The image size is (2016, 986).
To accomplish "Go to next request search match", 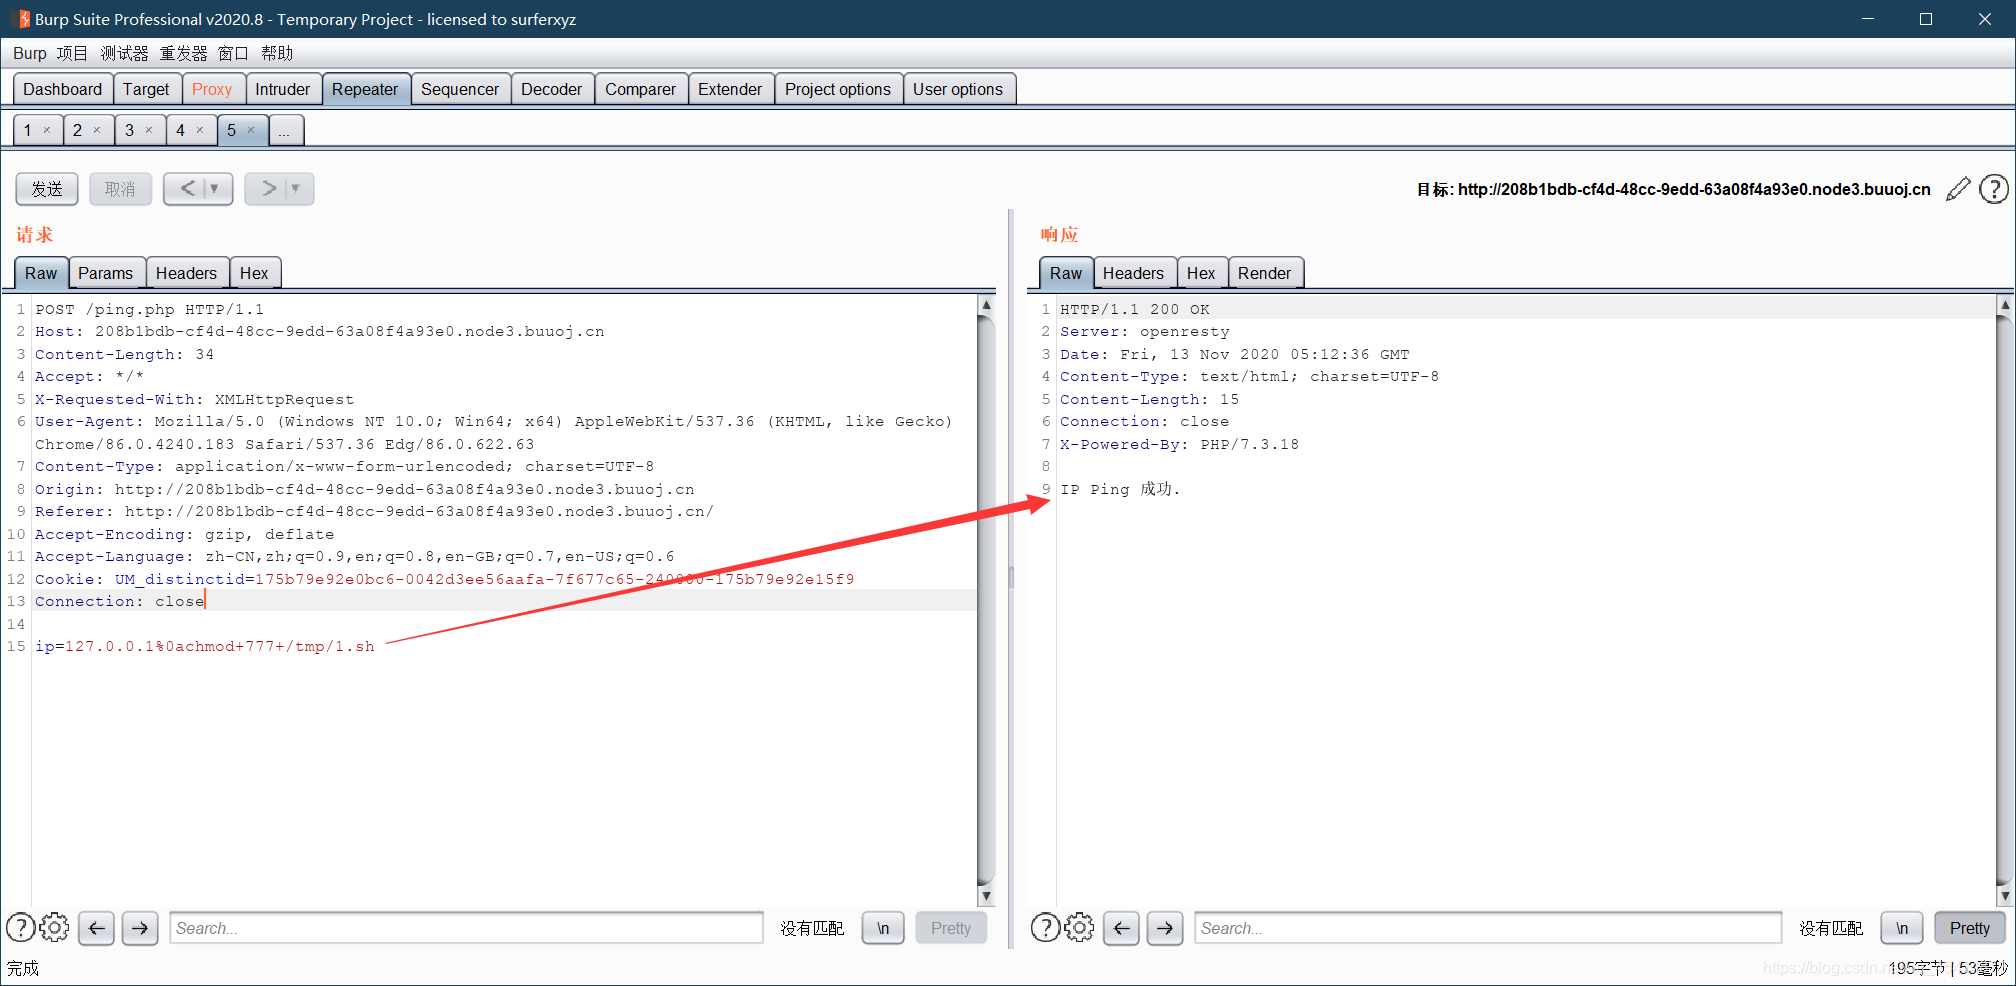I will pyautogui.click(x=140, y=928).
